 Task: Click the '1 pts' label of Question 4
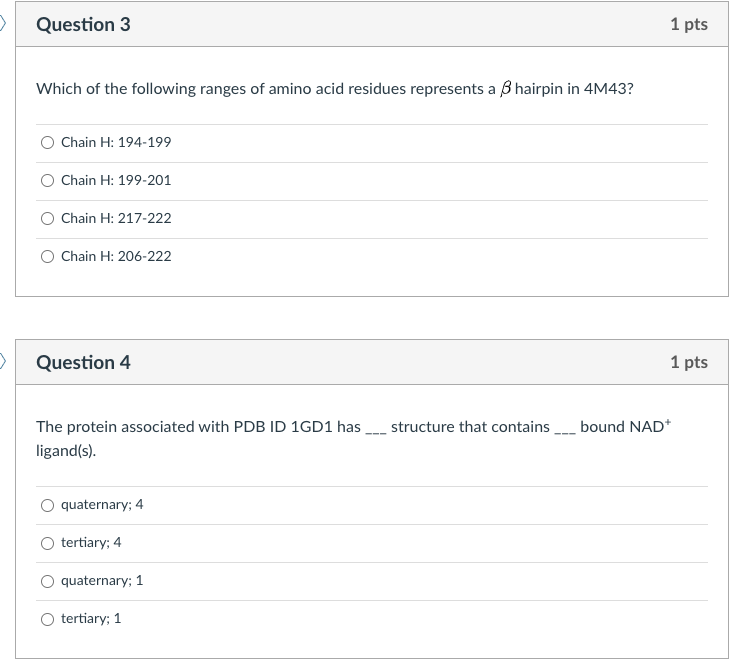coord(688,362)
